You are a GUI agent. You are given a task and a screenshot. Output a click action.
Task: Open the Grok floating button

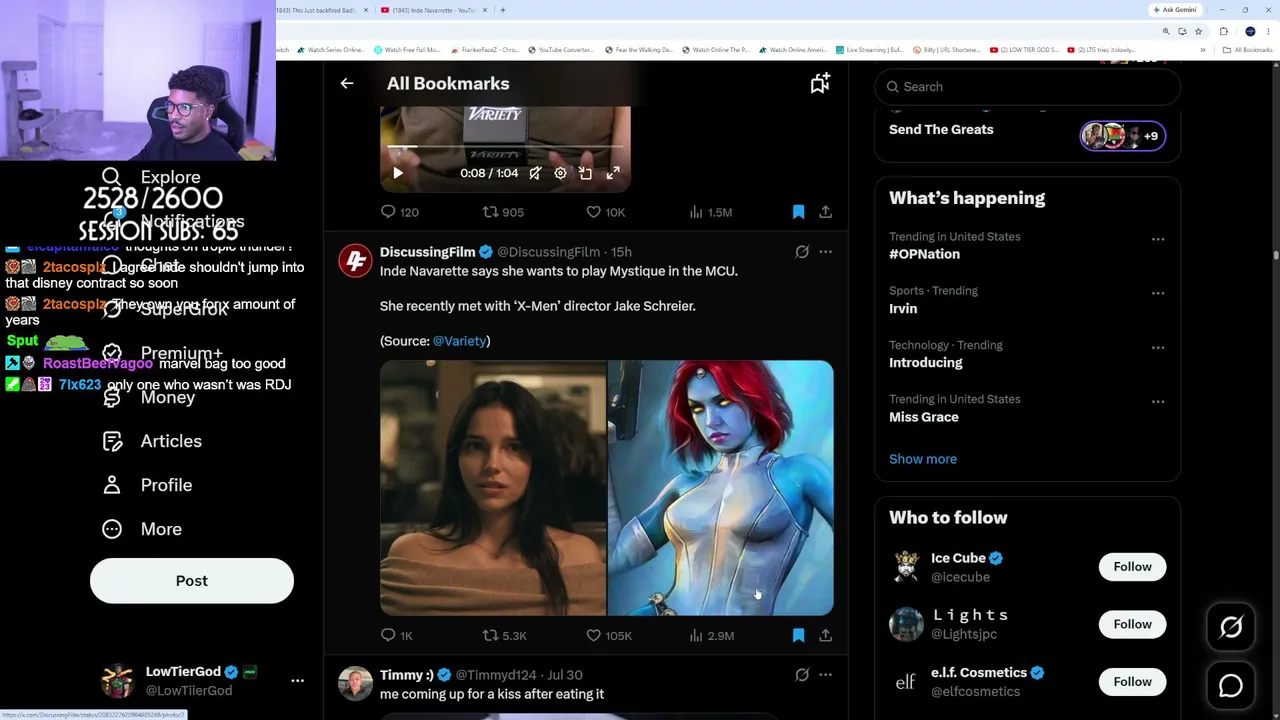(x=1231, y=627)
